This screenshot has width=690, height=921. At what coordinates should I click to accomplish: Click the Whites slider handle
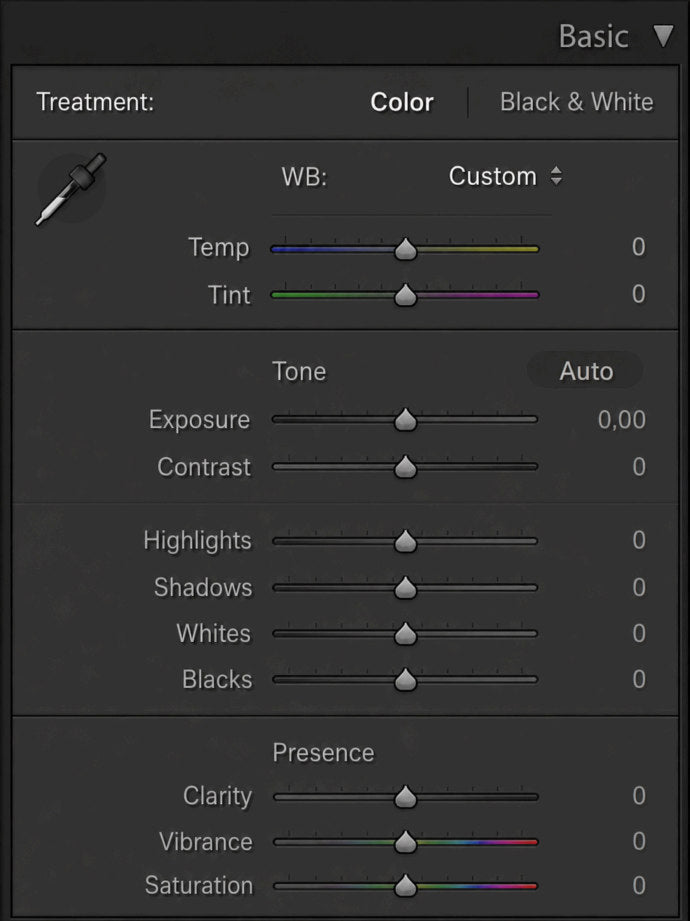click(405, 633)
